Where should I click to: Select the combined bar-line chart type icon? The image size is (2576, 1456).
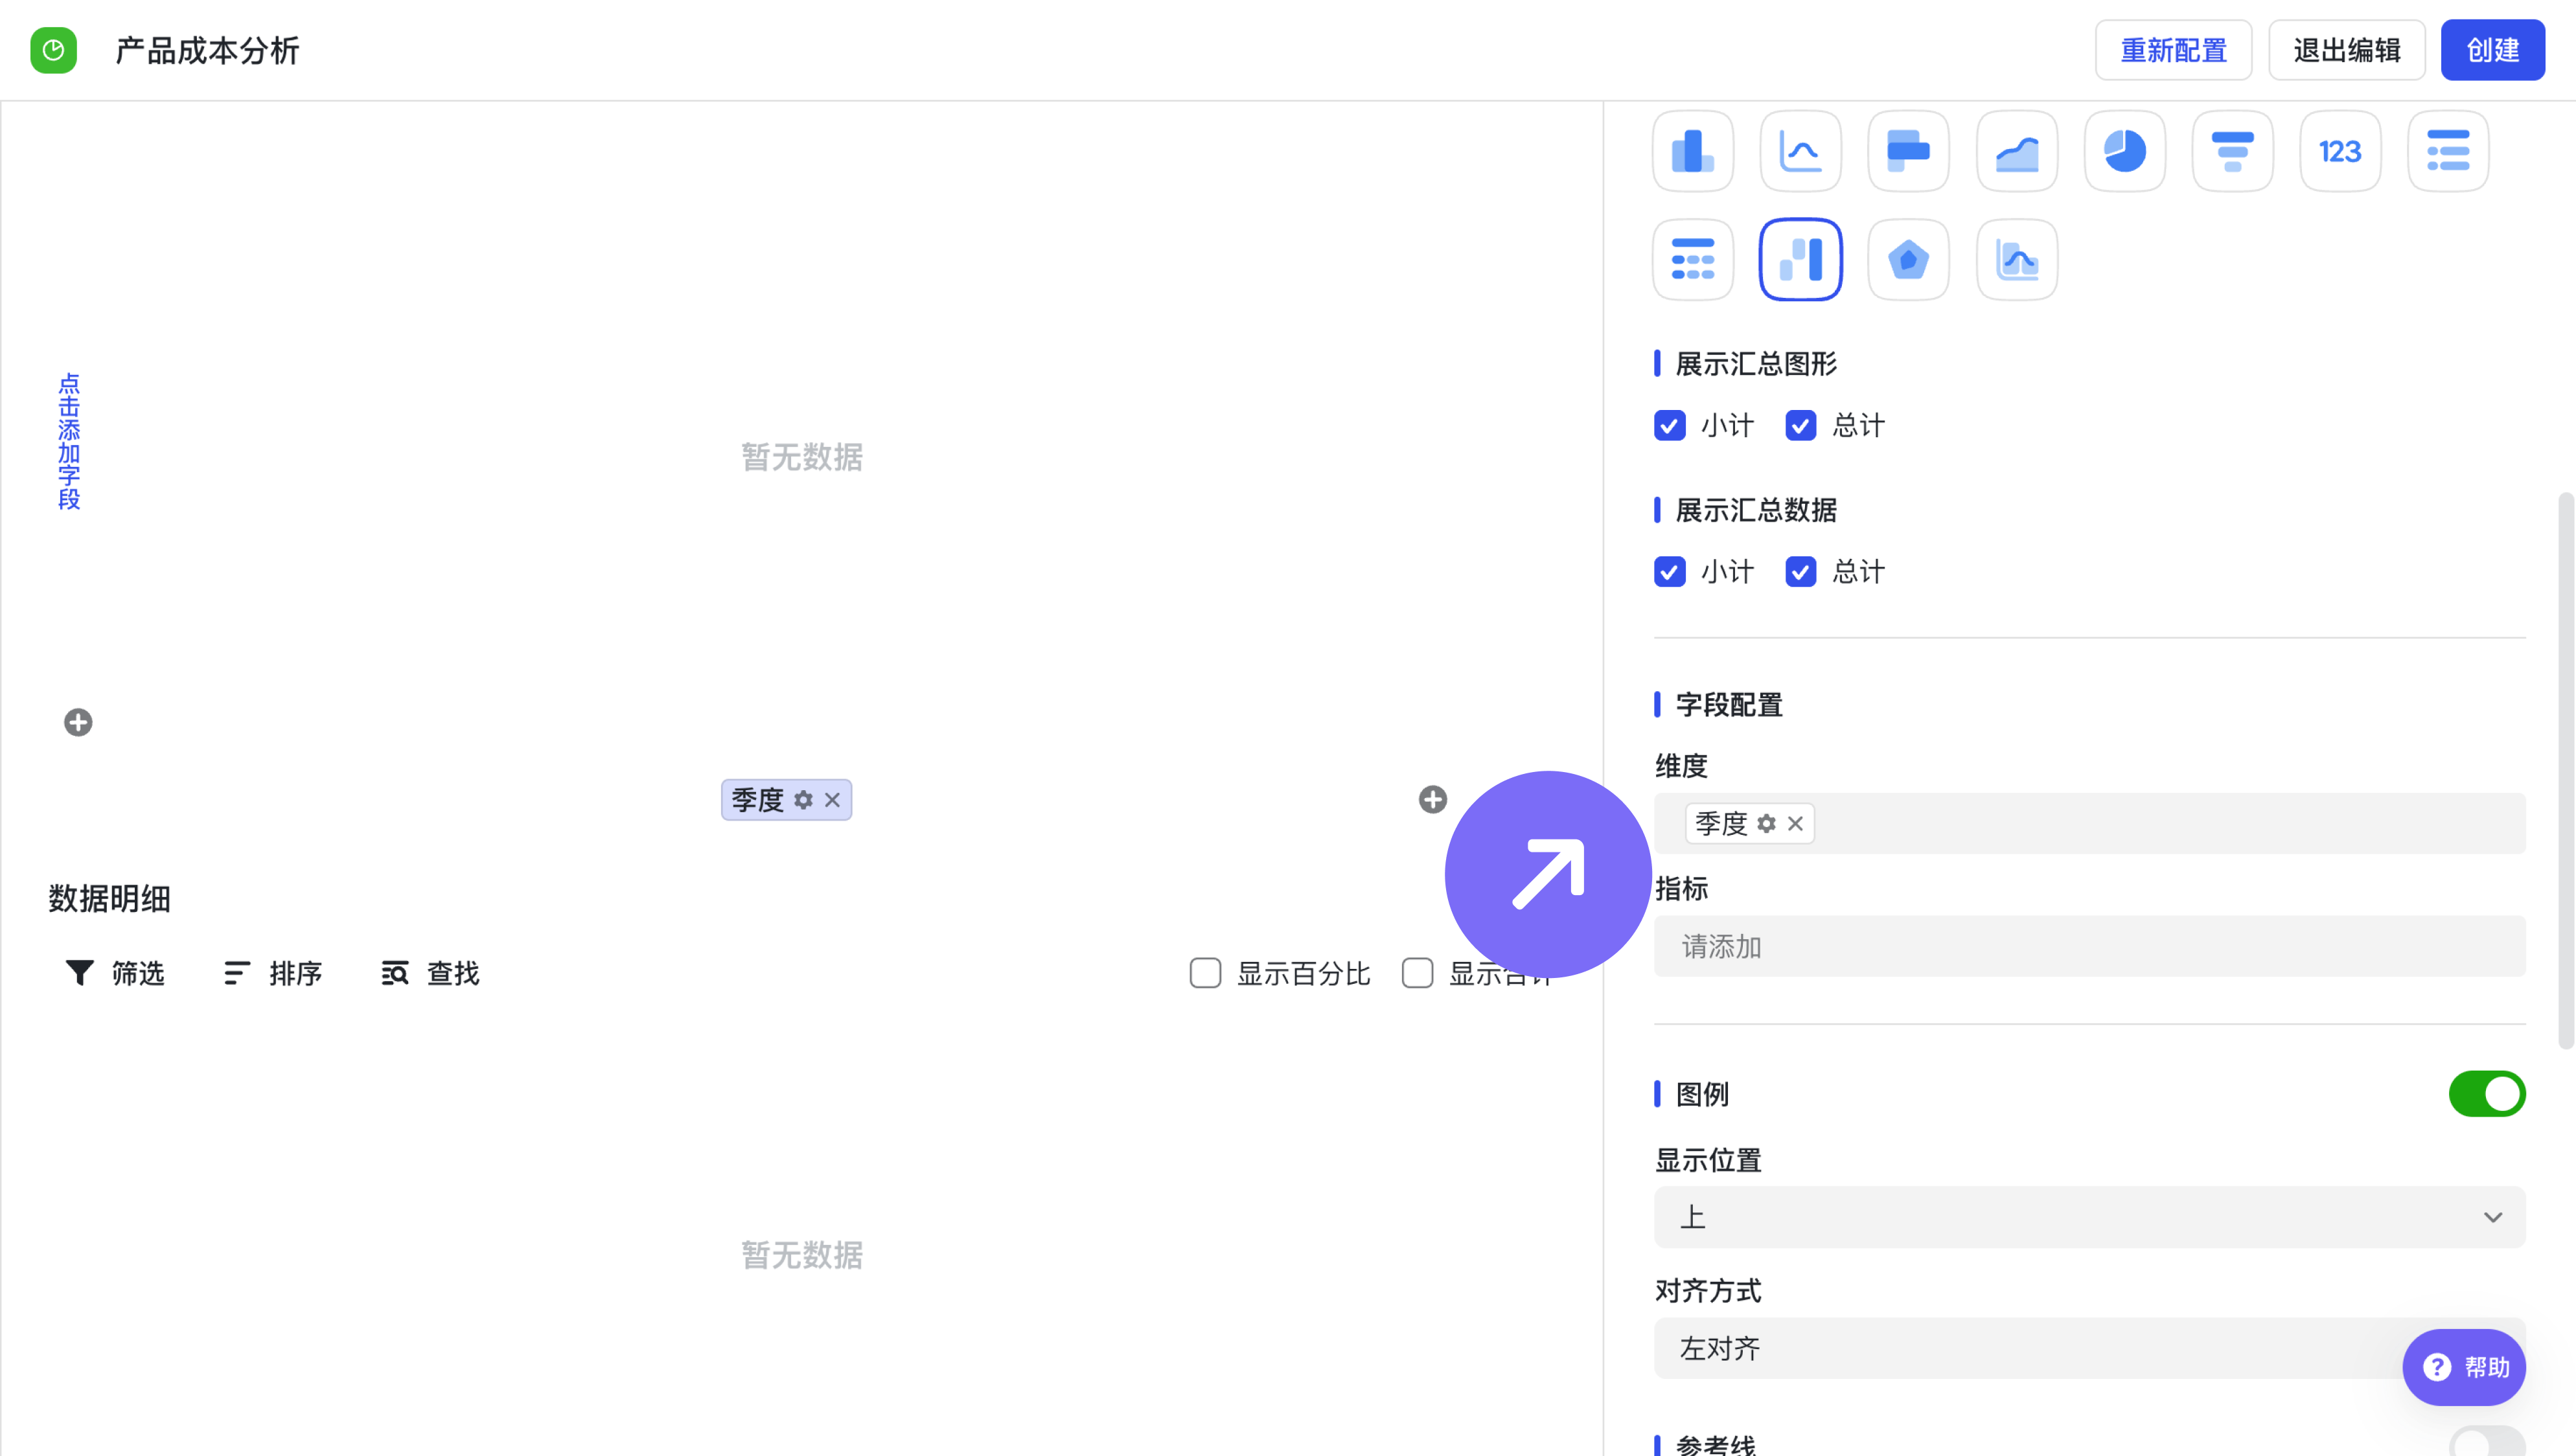2017,259
